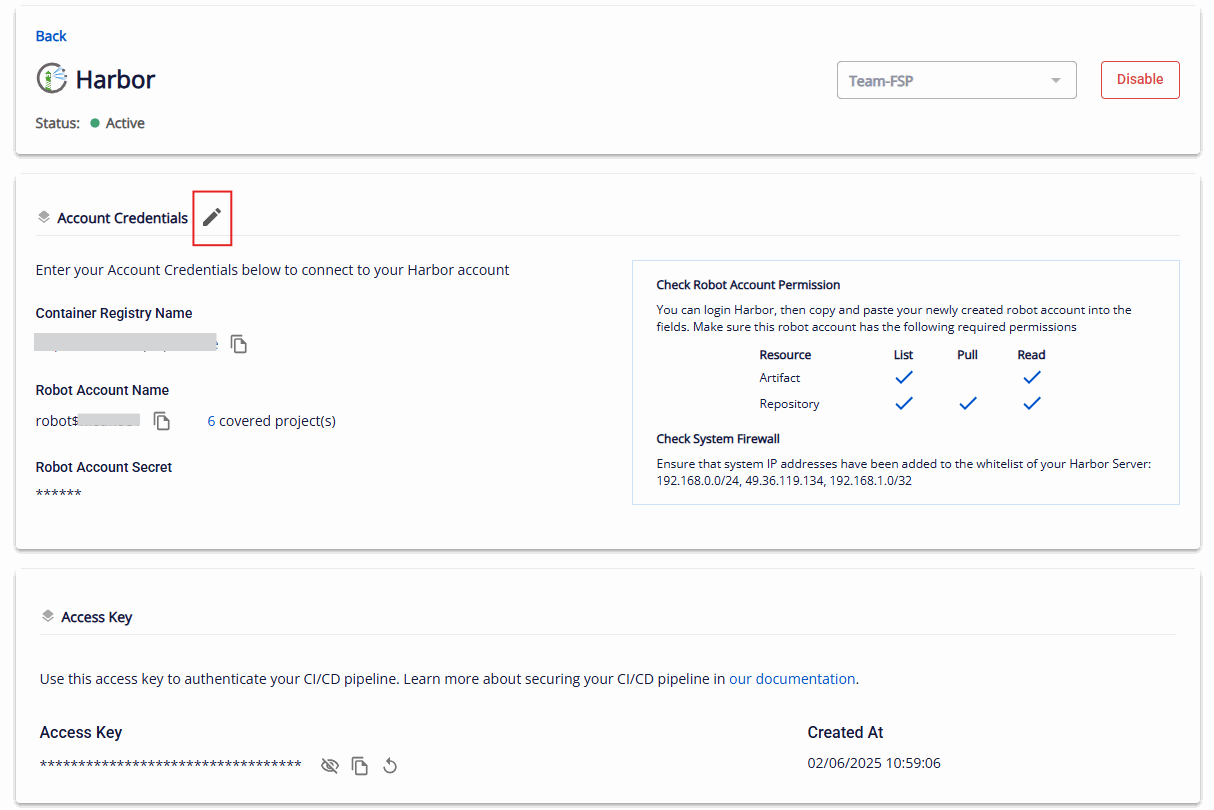Click the Repository Read checkmark
Viewport: 1214px width, 810px height.
[x=1032, y=403]
